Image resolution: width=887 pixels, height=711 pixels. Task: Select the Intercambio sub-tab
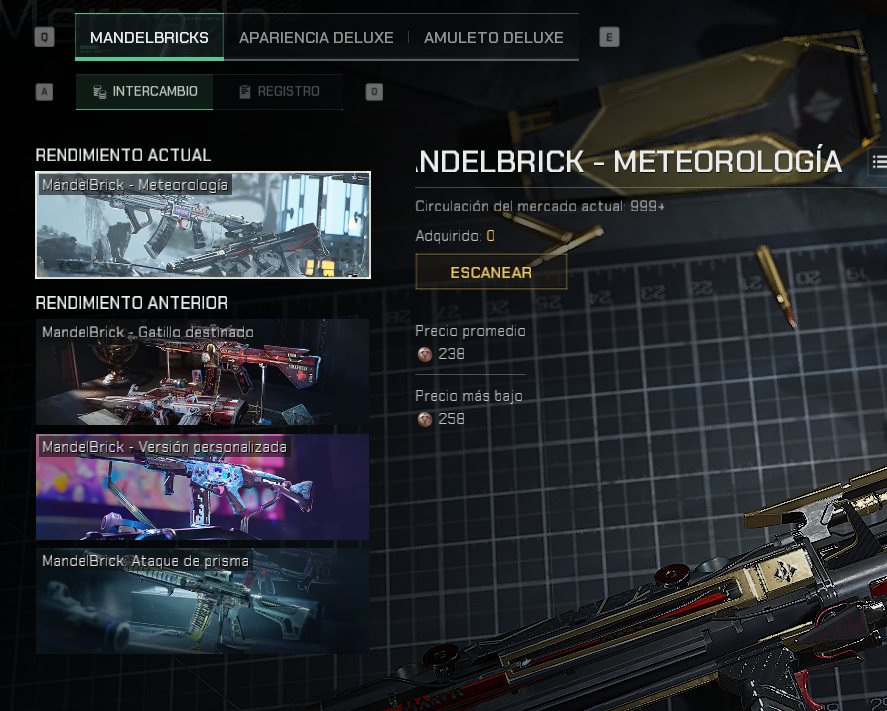tap(145, 92)
